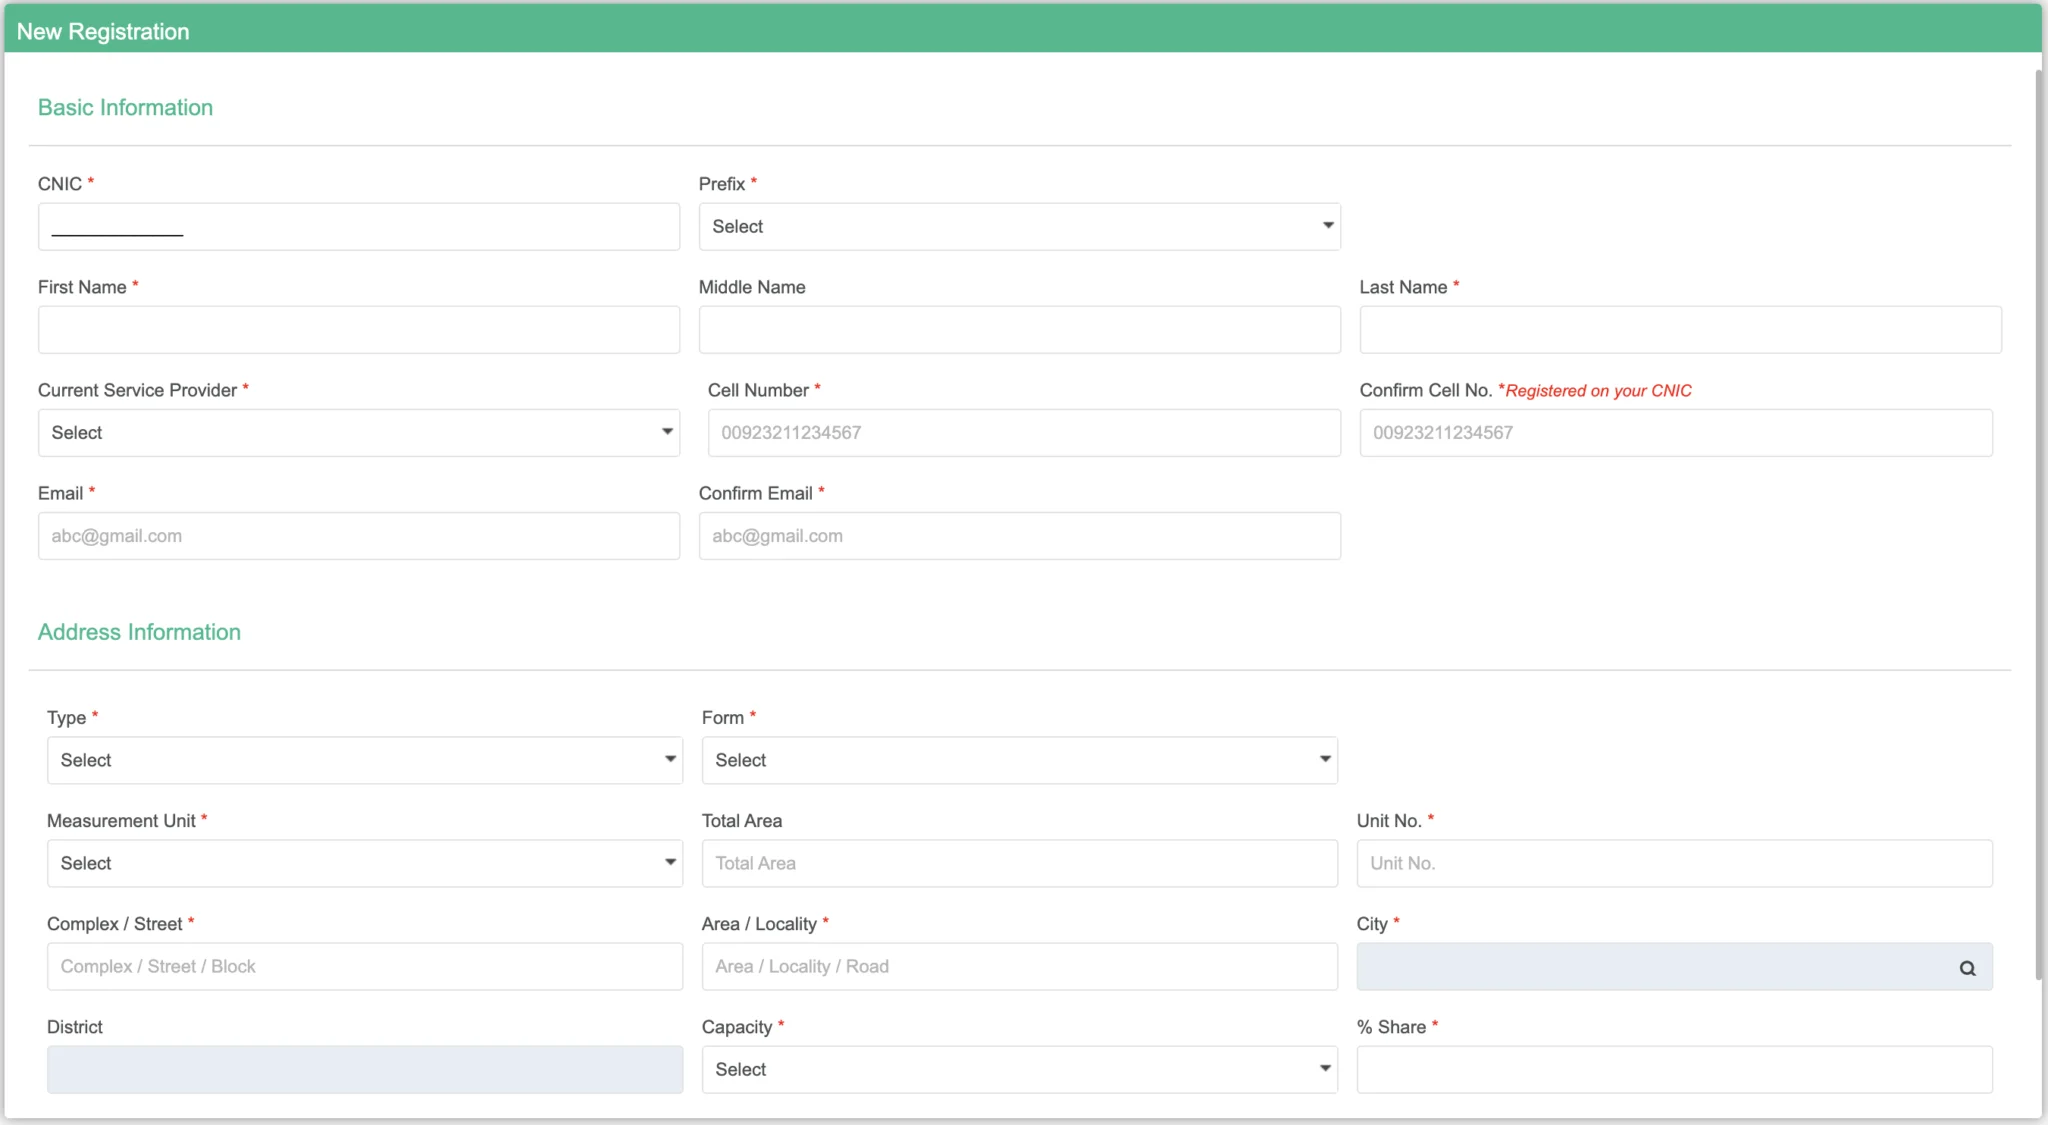2048x1125 pixels.
Task: Focus the First Name text box
Action: (x=358, y=330)
